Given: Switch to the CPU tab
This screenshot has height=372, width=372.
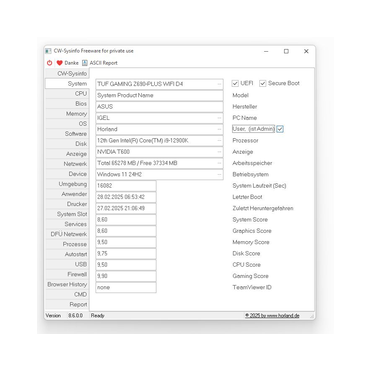Looking at the screenshot, I should pos(67,94).
